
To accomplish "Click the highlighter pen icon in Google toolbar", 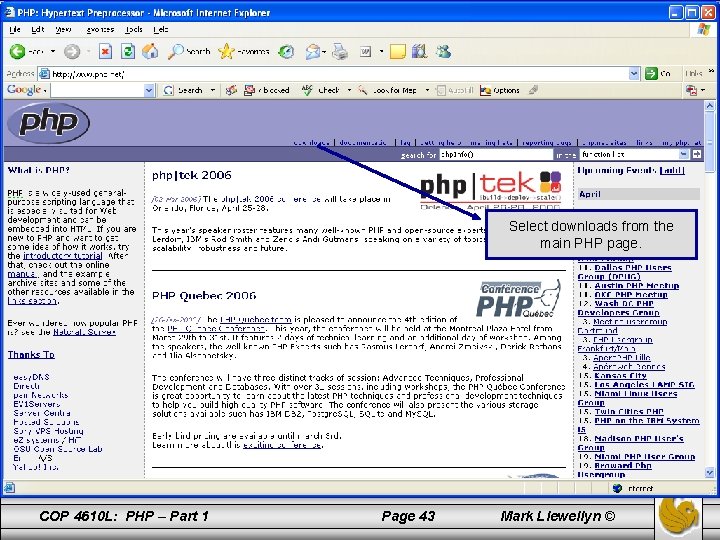I will pos(533,90).
